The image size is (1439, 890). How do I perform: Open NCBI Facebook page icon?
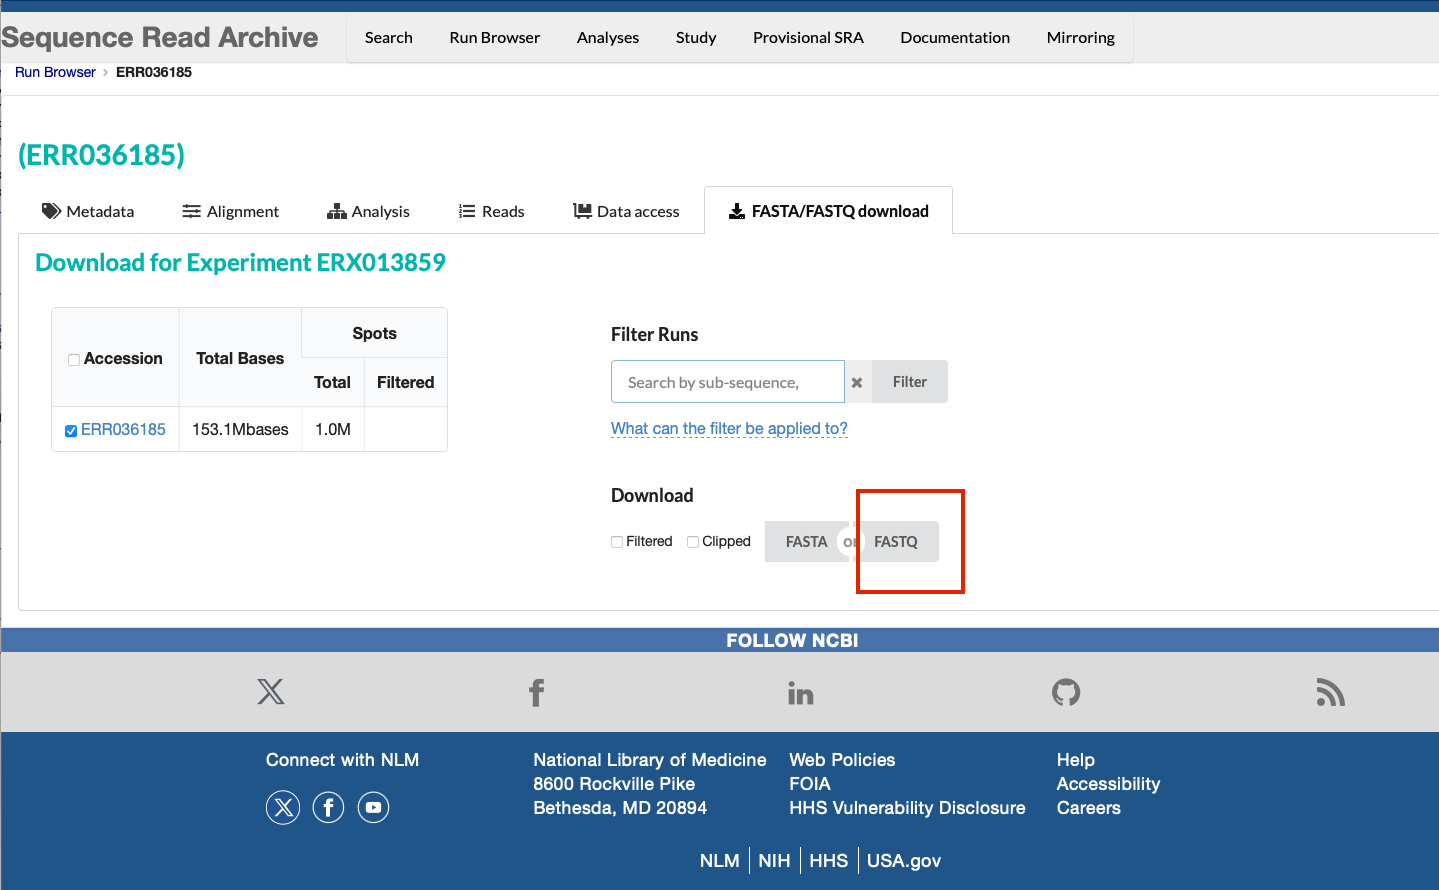(x=536, y=692)
